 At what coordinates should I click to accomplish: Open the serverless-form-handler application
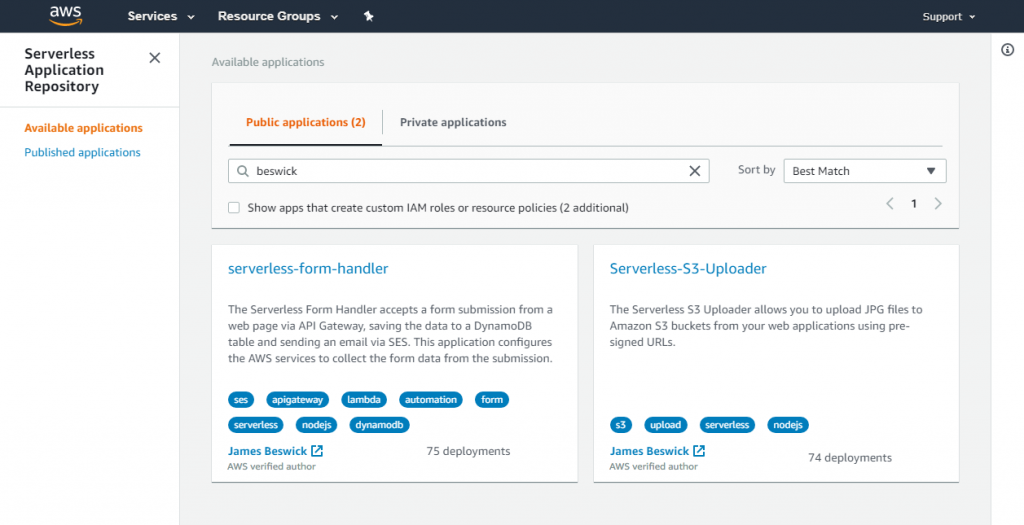coord(308,268)
